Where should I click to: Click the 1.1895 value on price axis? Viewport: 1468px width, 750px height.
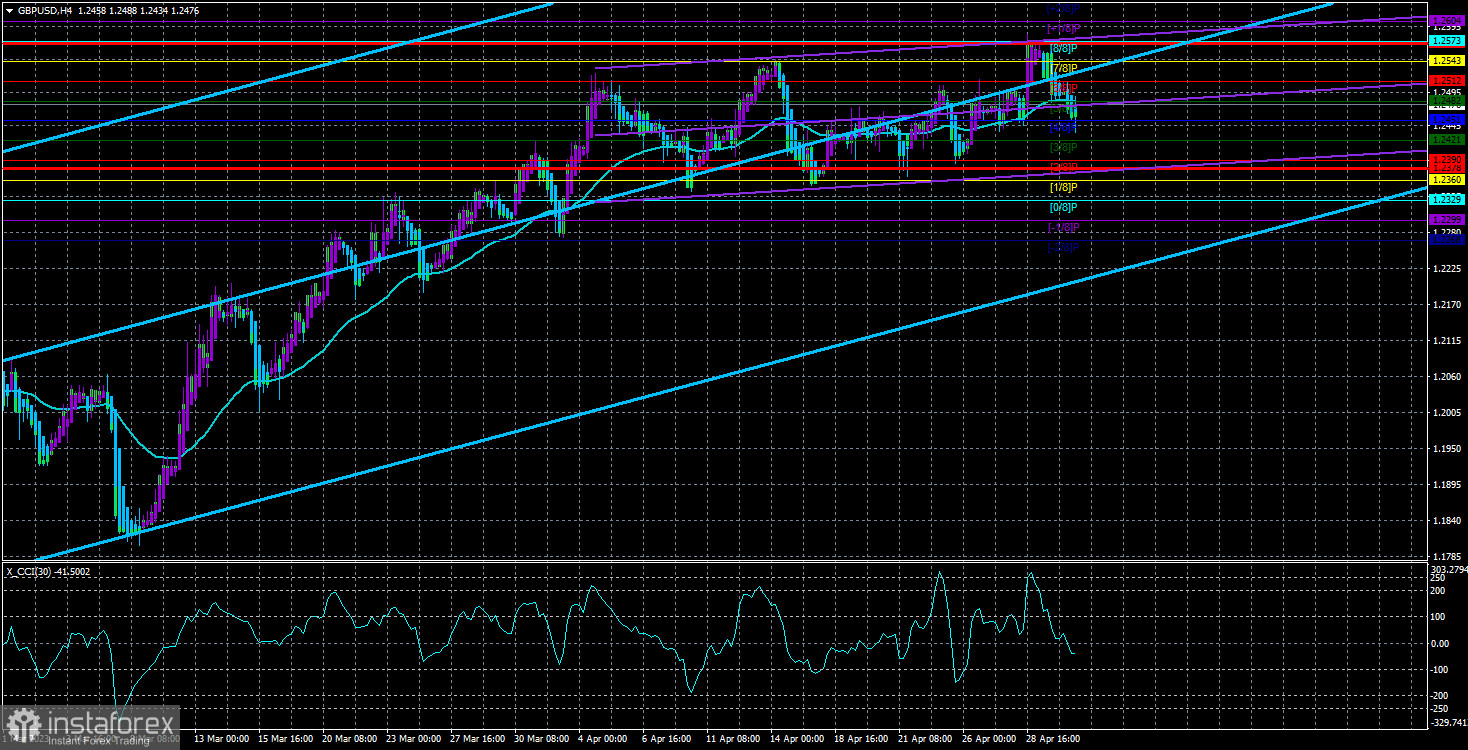click(x=1445, y=486)
